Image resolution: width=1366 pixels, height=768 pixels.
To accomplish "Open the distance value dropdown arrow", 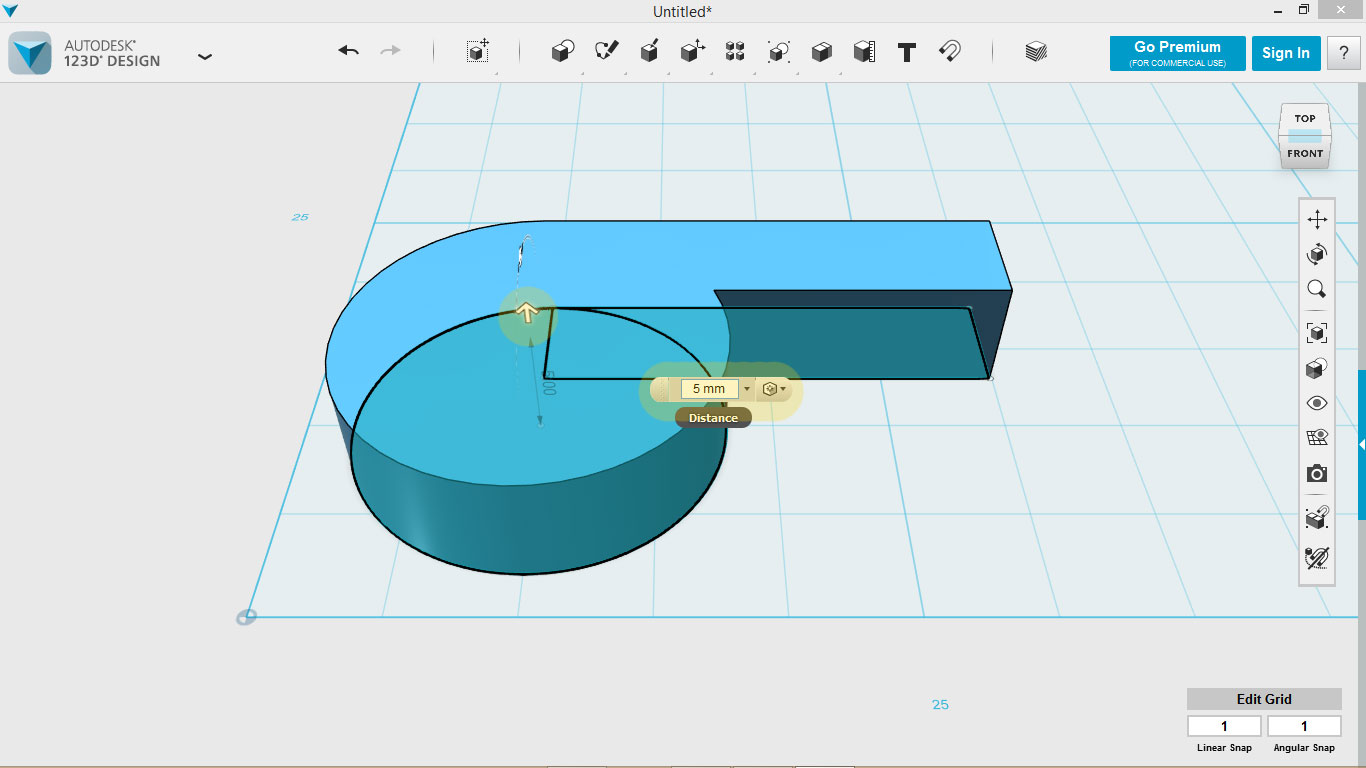I will pos(746,389).
